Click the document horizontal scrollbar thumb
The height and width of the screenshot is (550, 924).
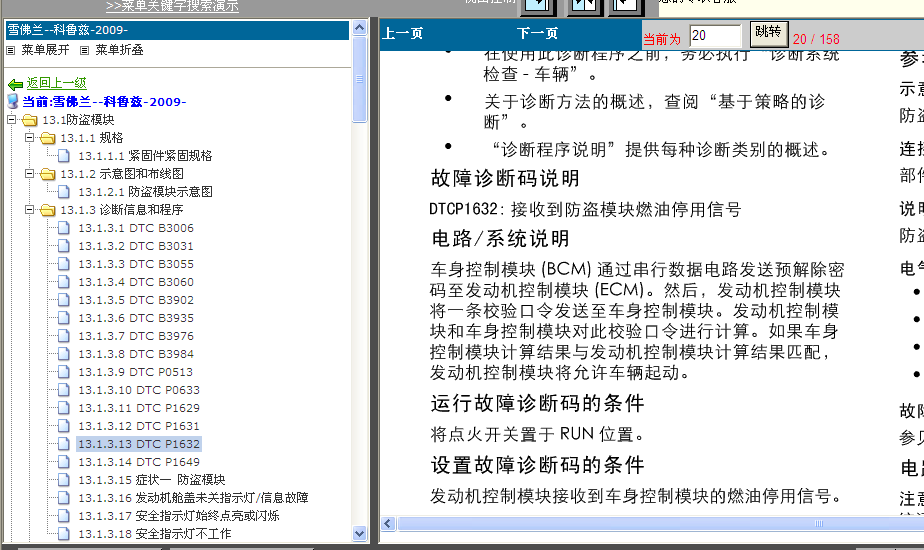pyautogui.click(x=660, y=523)
